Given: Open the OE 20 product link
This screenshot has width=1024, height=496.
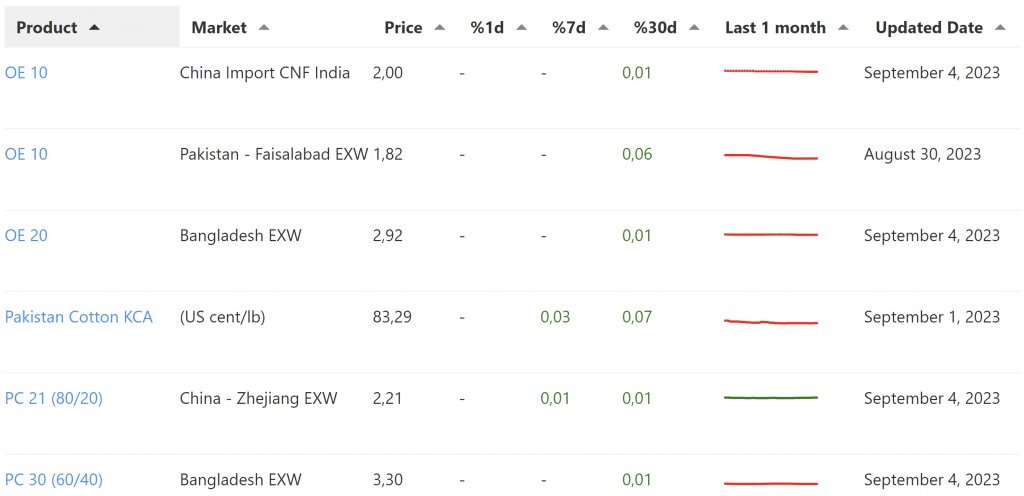Looking at the screenshot, I should (x=26, y=236).
